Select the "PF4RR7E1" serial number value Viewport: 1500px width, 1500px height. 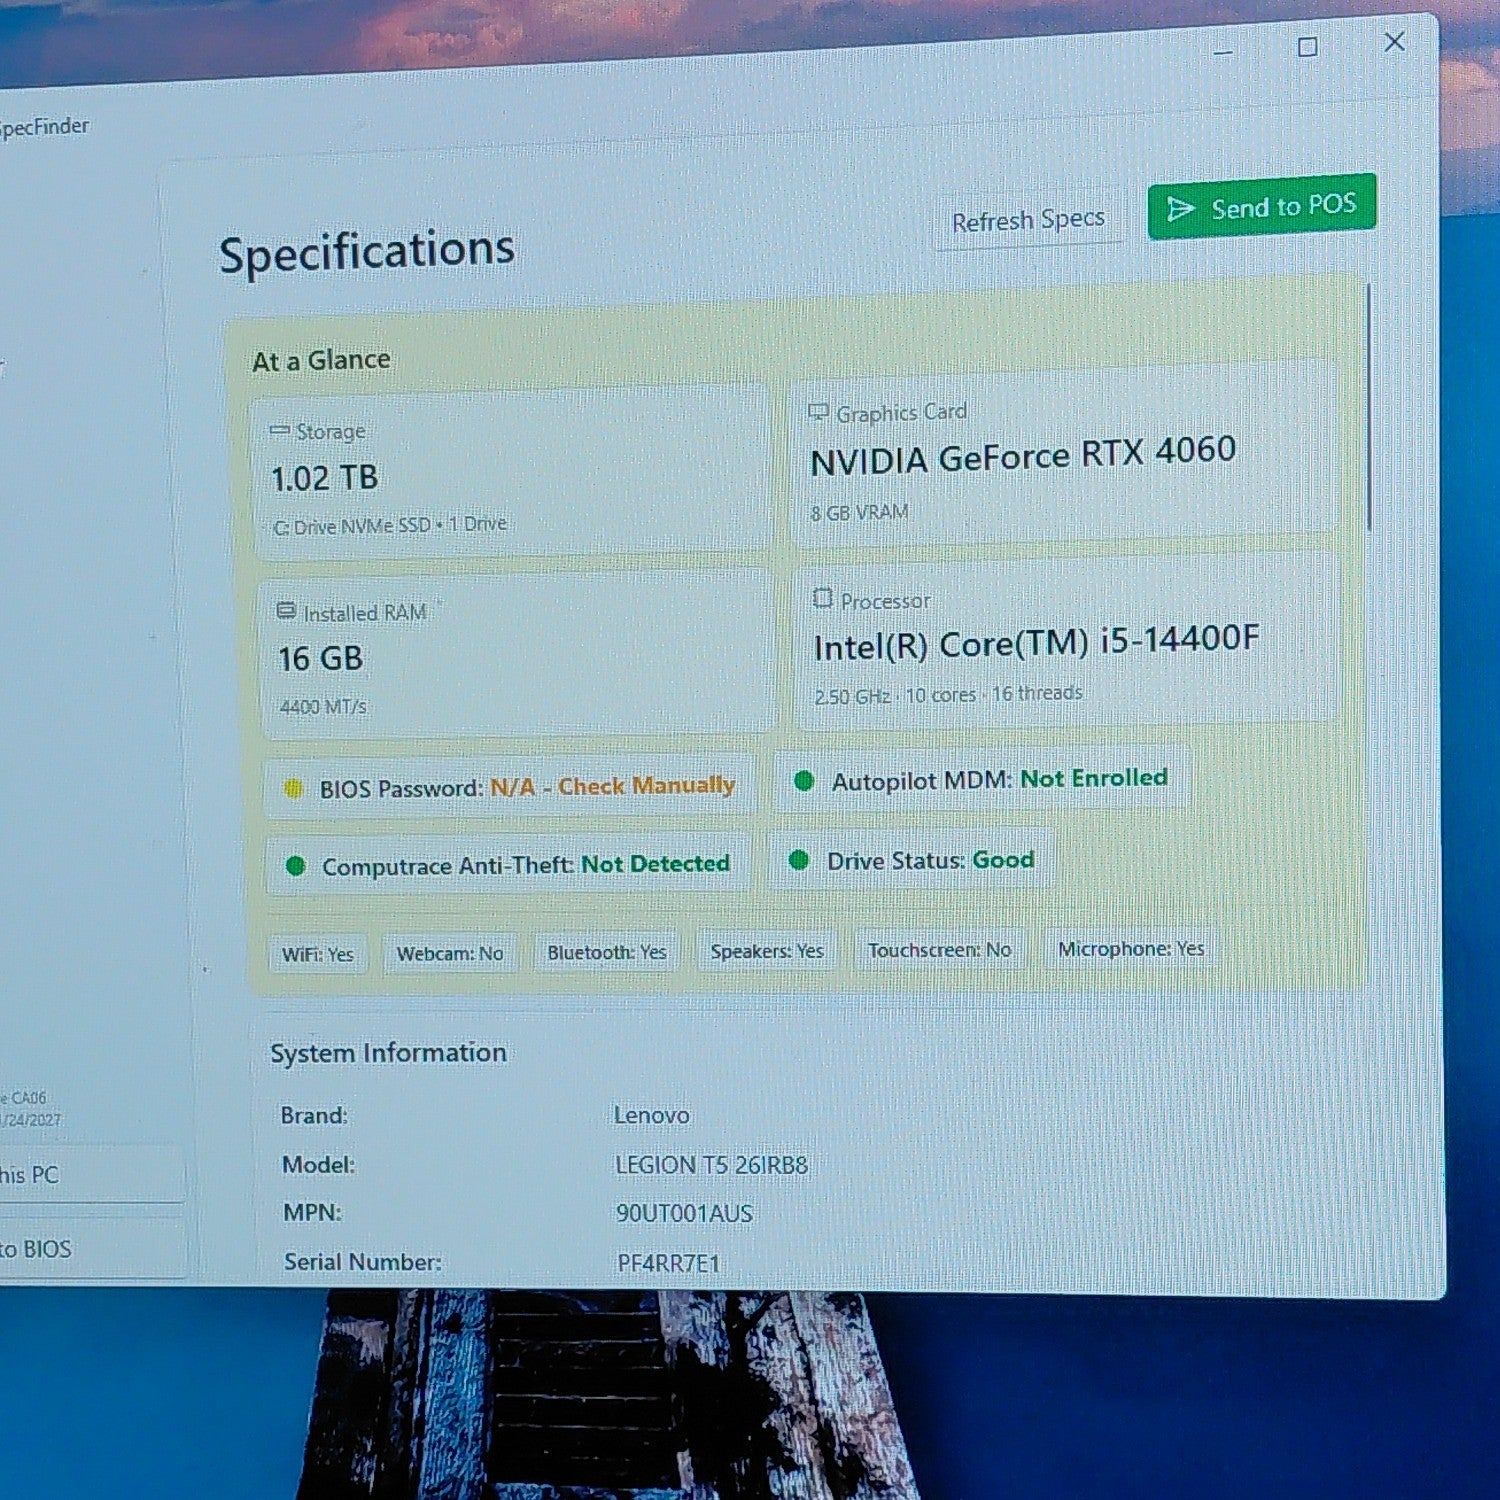[x=669, y=1264]
